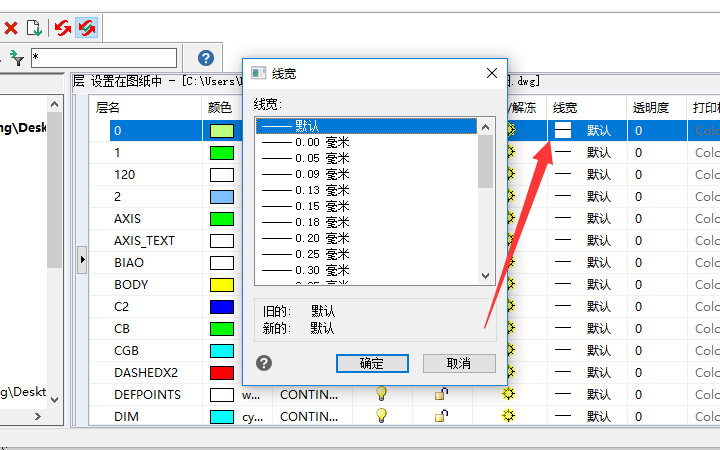720x450 pixels.
Task: Click CONTIN... linetype of DIM layer
Action: tap(309, 416)
